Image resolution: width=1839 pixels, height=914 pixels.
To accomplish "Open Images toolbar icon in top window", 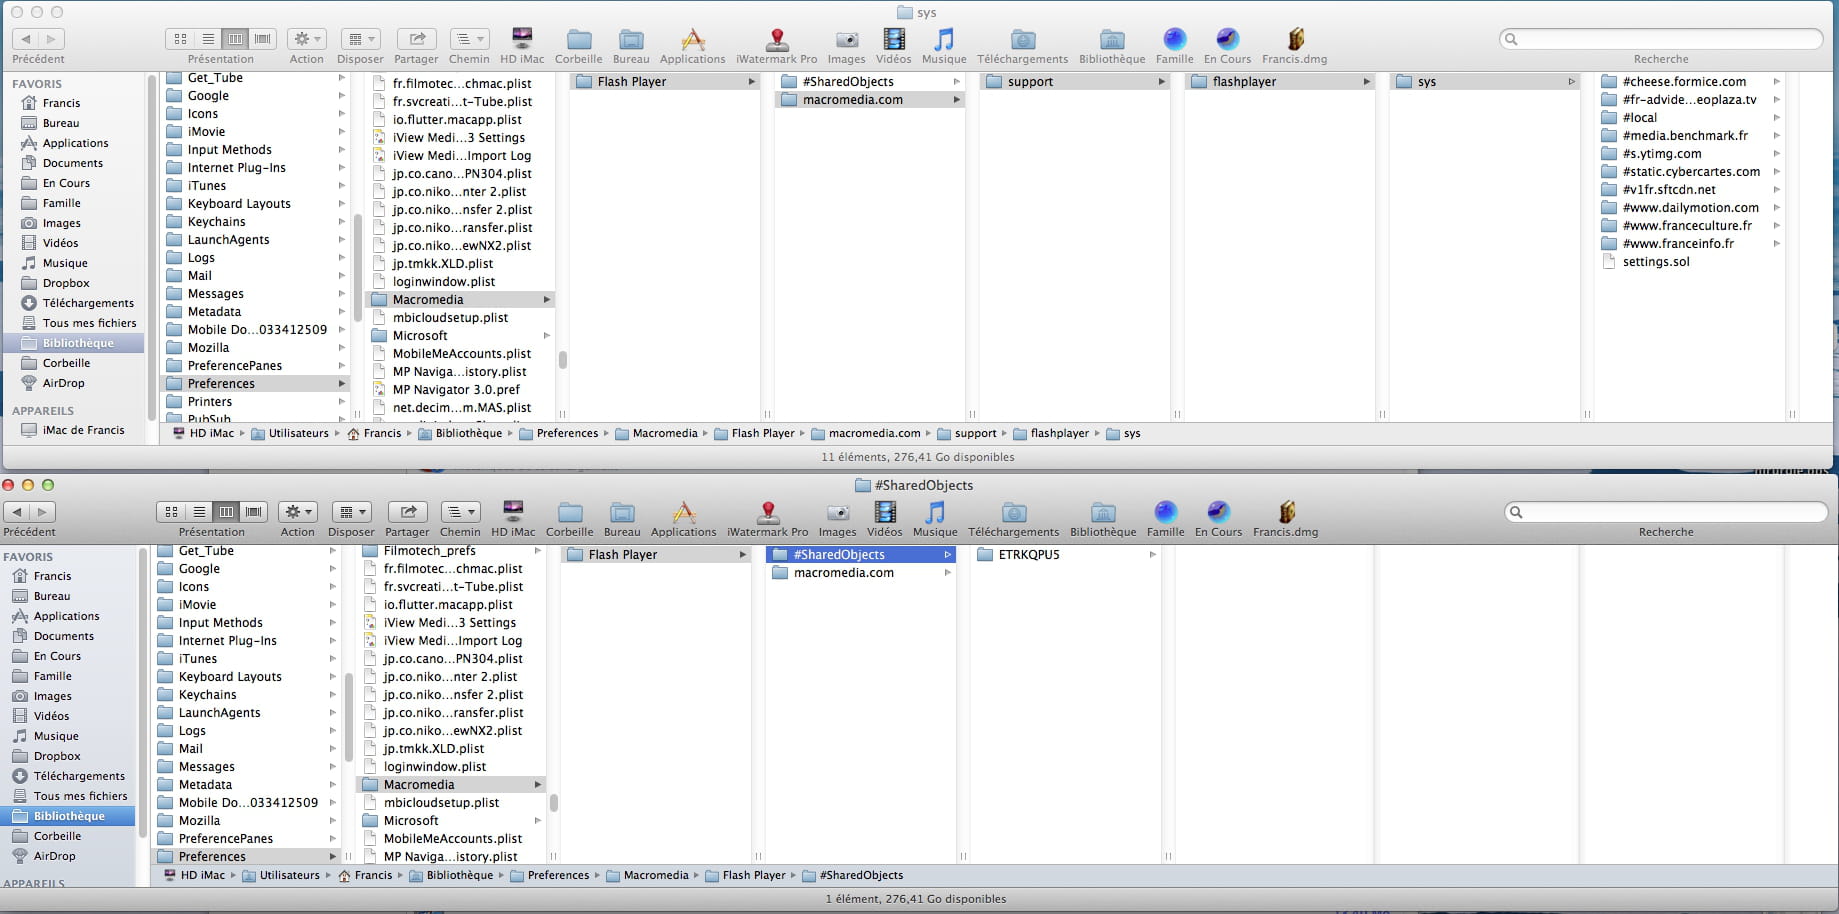I will pyautogui.click(x=846, y=39).
